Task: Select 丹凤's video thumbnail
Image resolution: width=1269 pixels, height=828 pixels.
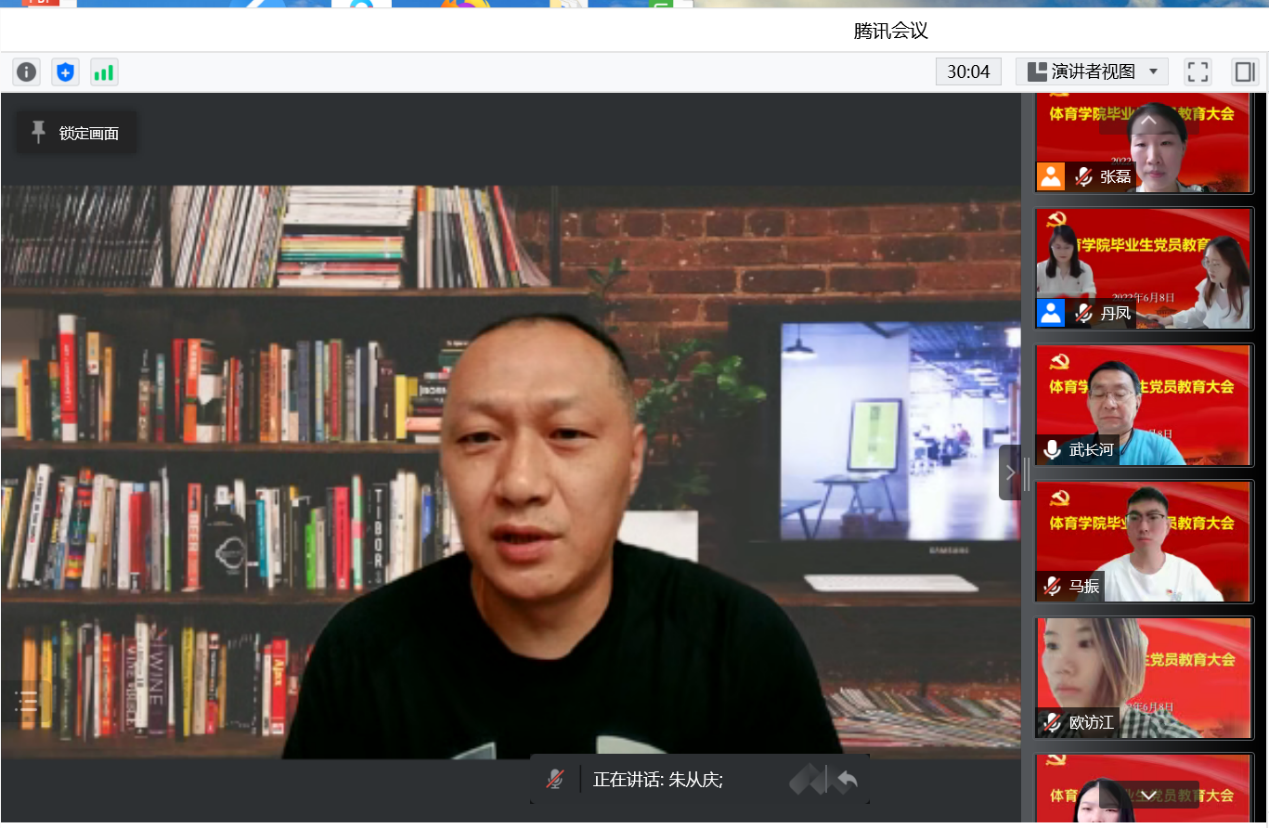Action: (1143, 268)
